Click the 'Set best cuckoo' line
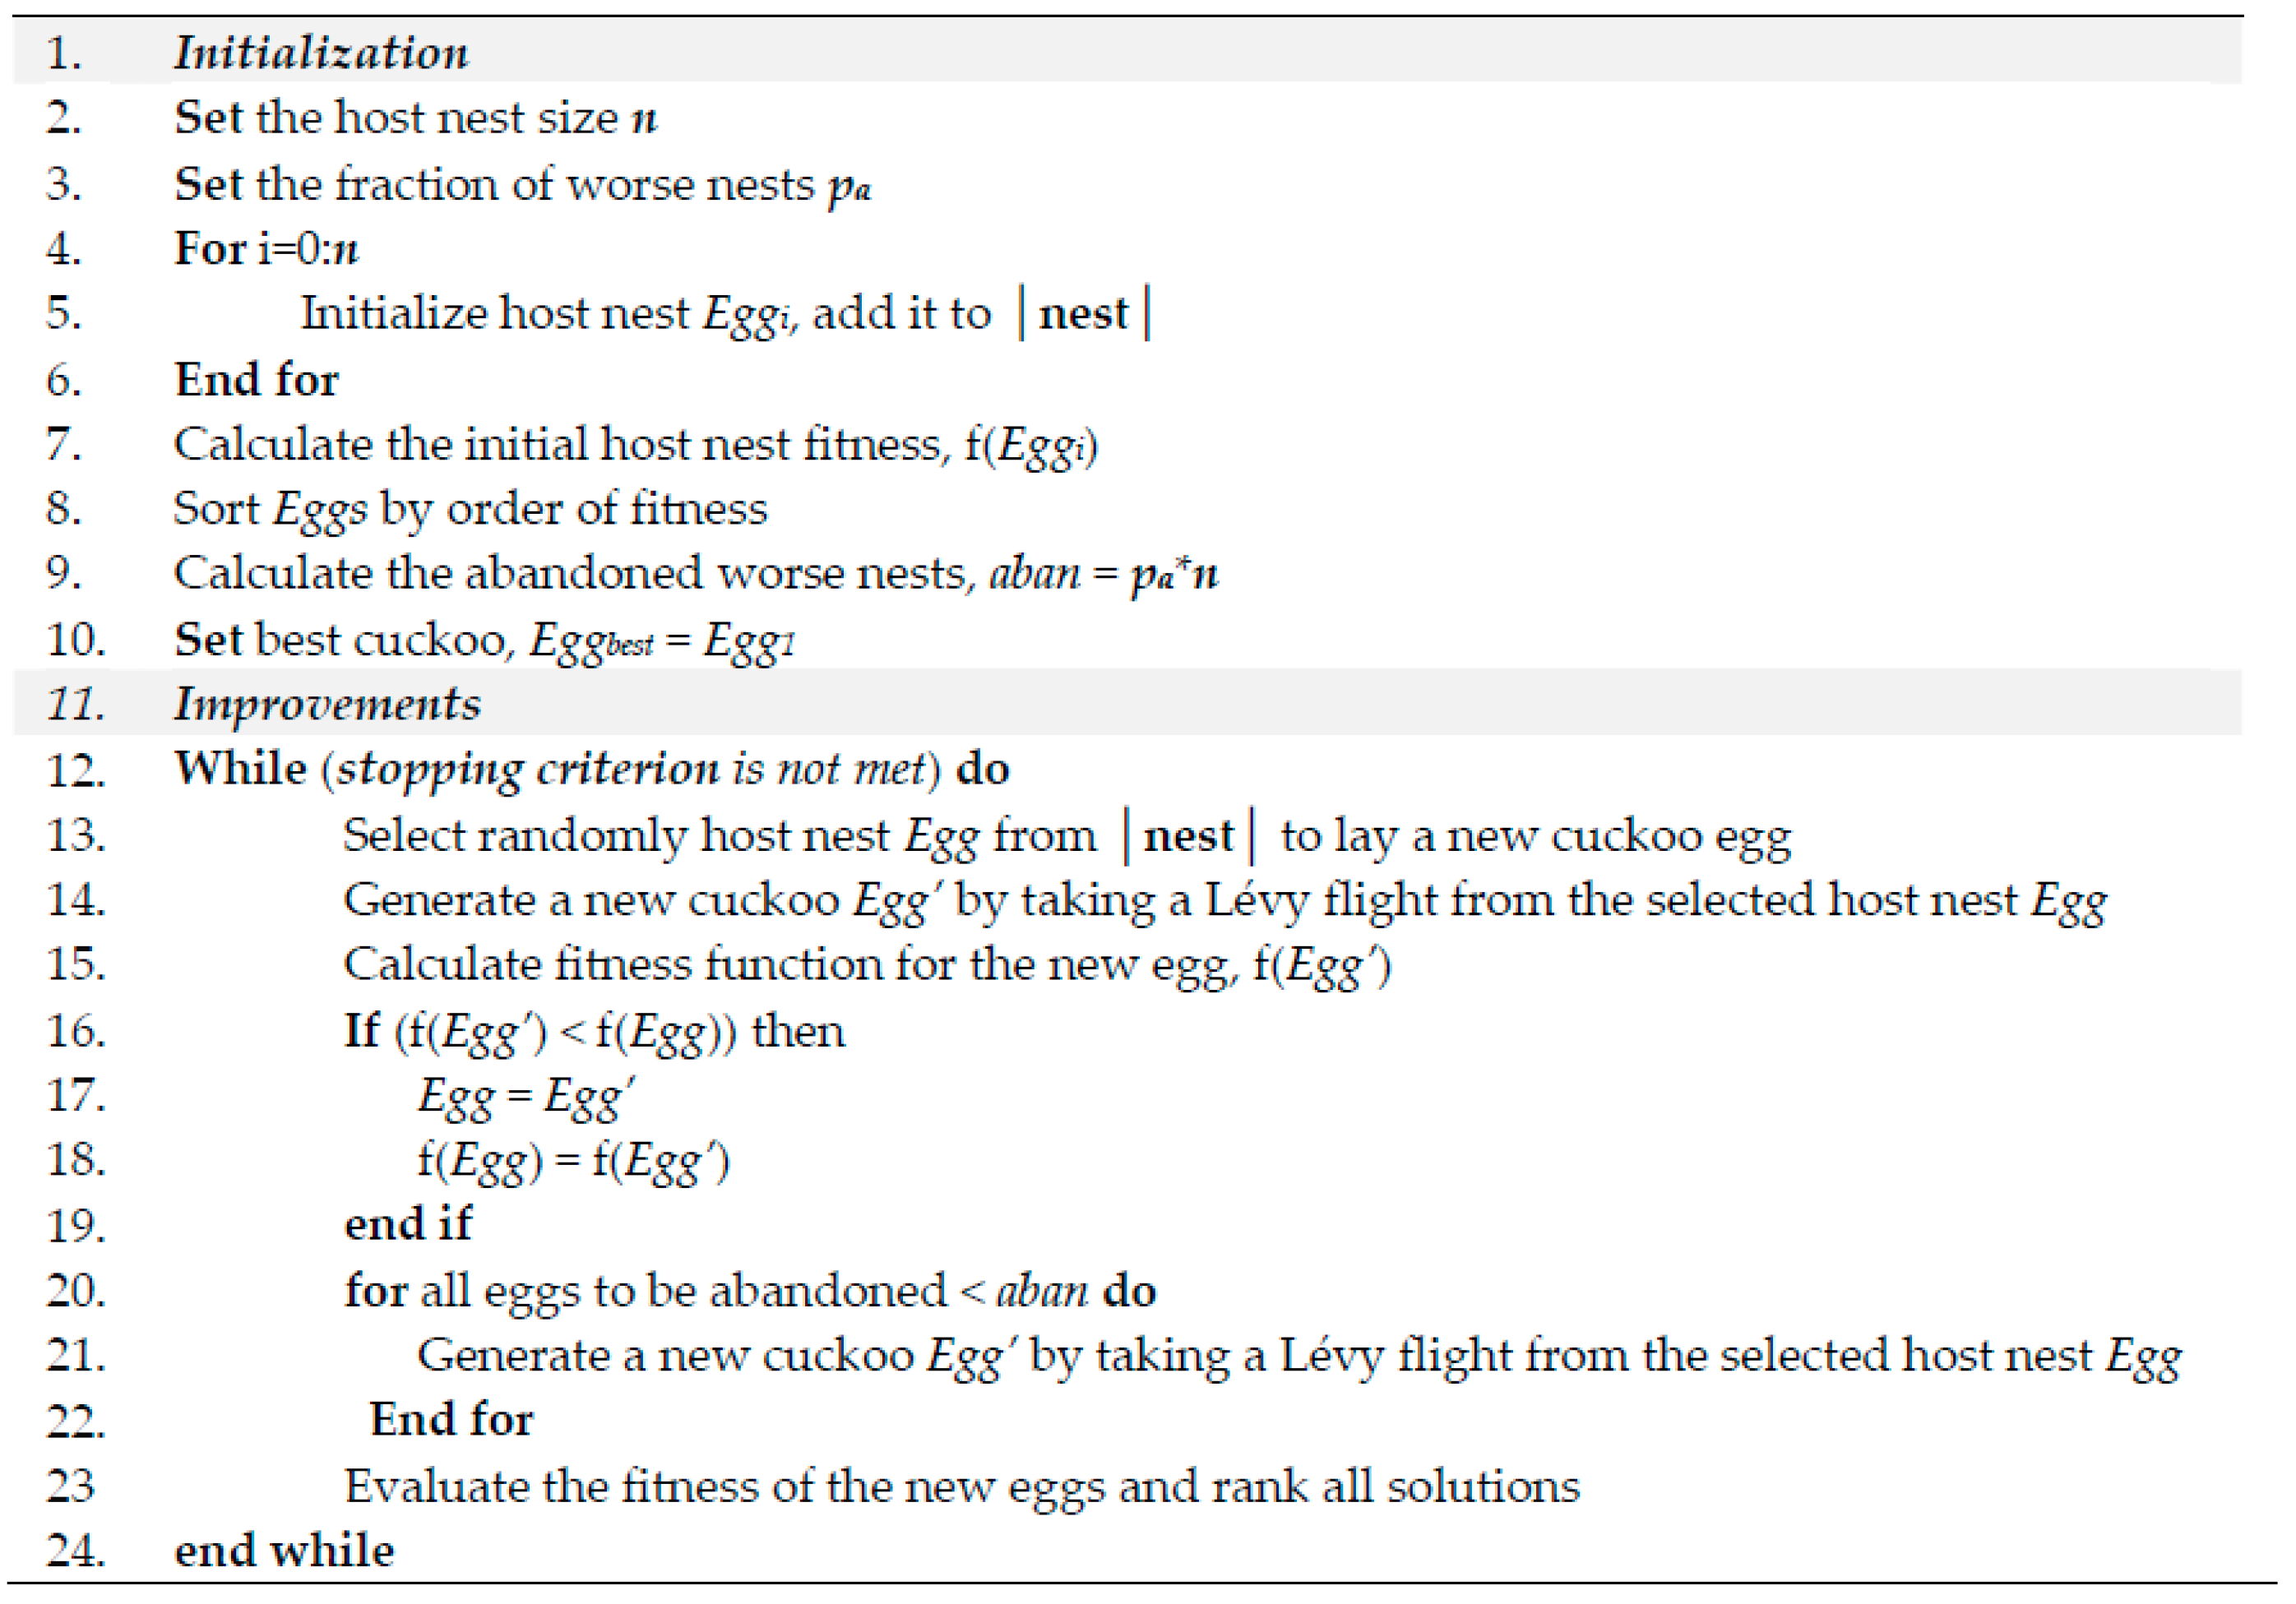The image size is (2296, 1604). pyautogui.click(x=484, y=640)
